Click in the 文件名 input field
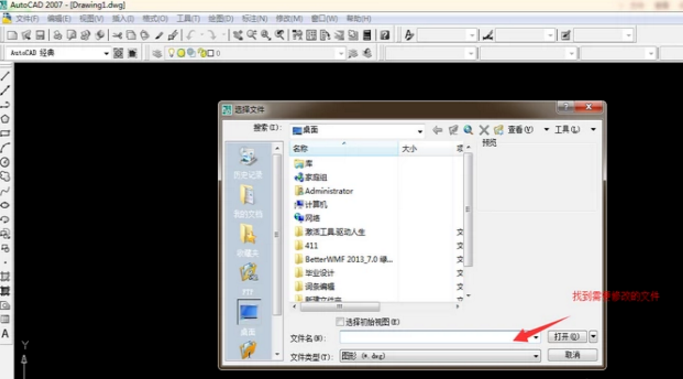This screenshot has width=683, height=379. (436, 337)
